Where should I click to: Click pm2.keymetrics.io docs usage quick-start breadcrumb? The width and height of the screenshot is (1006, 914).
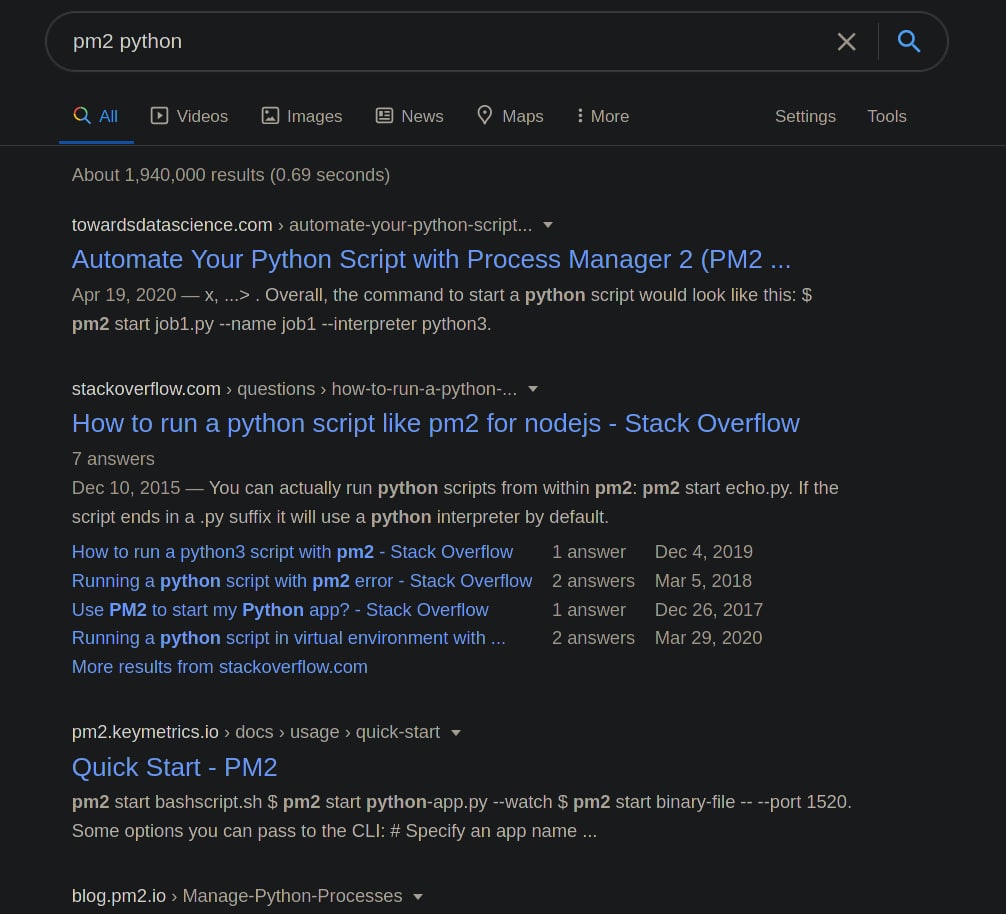tap(256, 732)
